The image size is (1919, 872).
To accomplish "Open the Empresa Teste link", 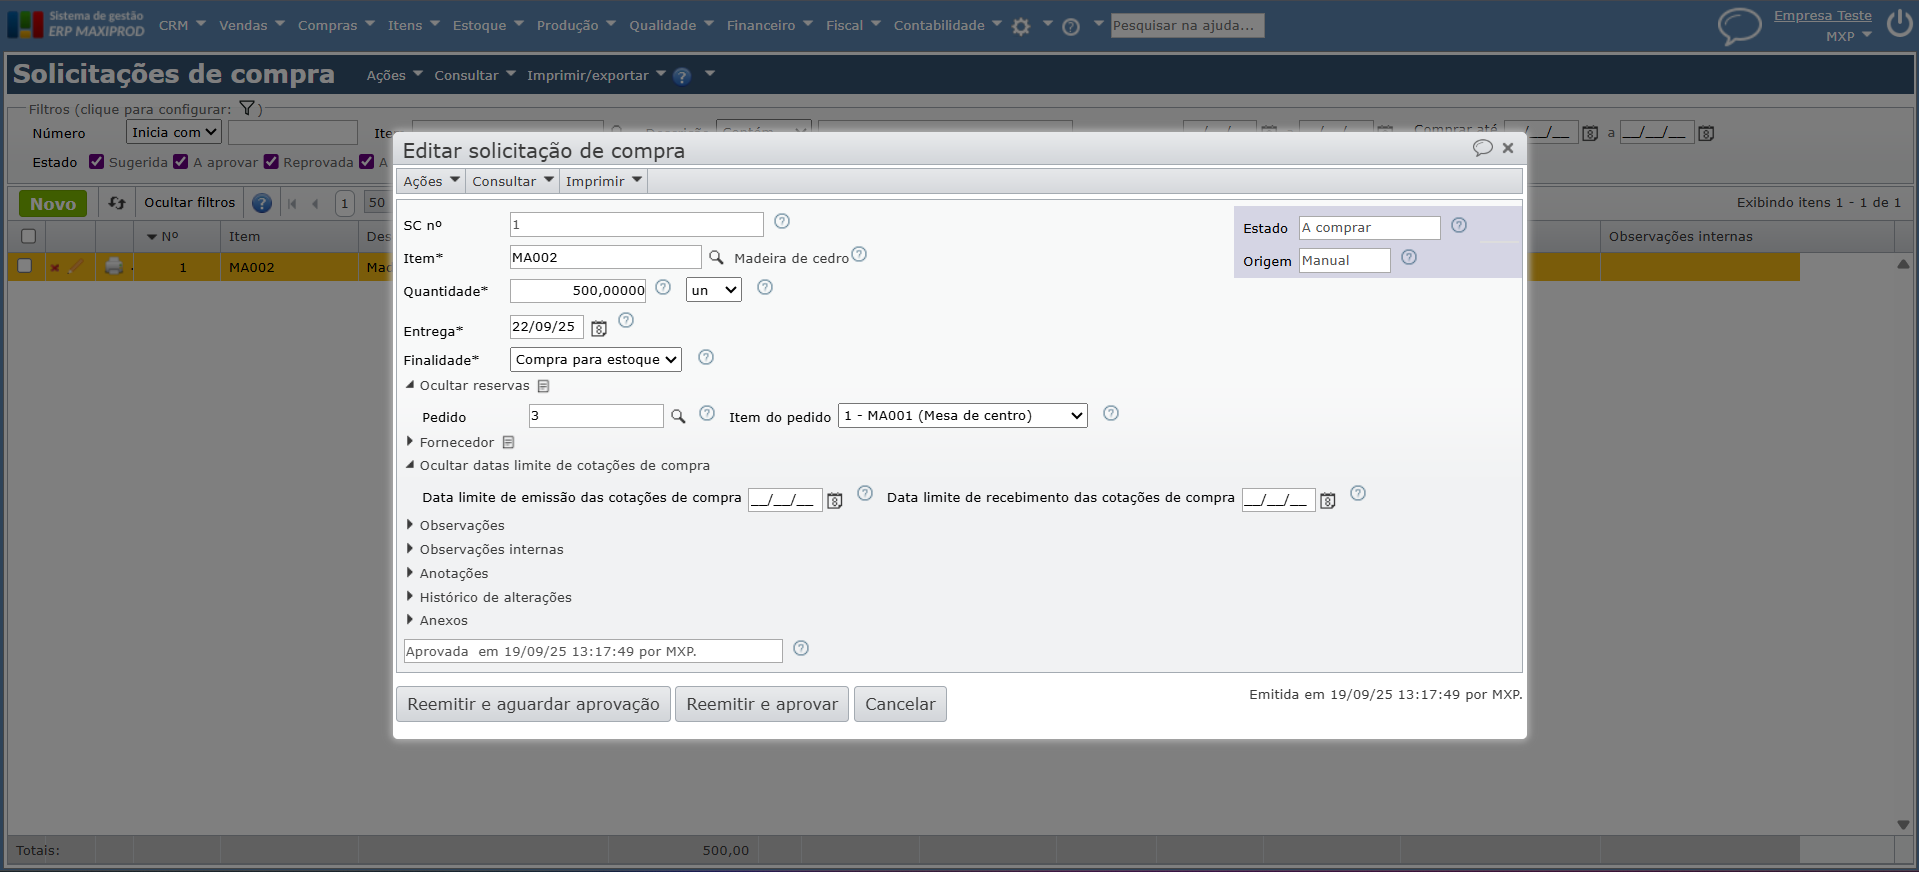I will tap(1822, 15).
